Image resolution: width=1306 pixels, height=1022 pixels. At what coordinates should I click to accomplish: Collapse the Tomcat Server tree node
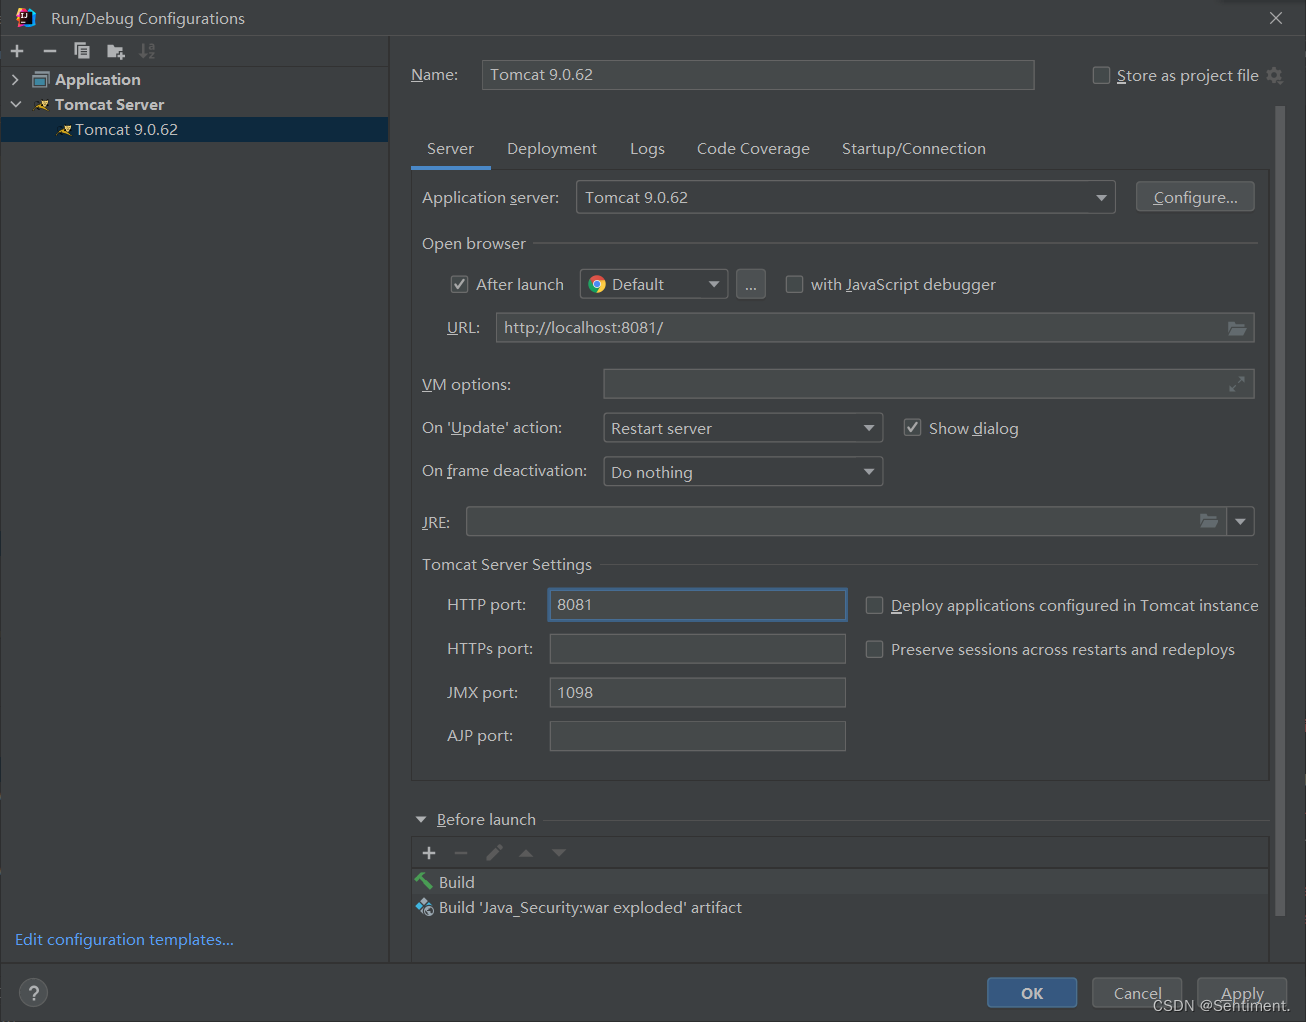(15, 105)
